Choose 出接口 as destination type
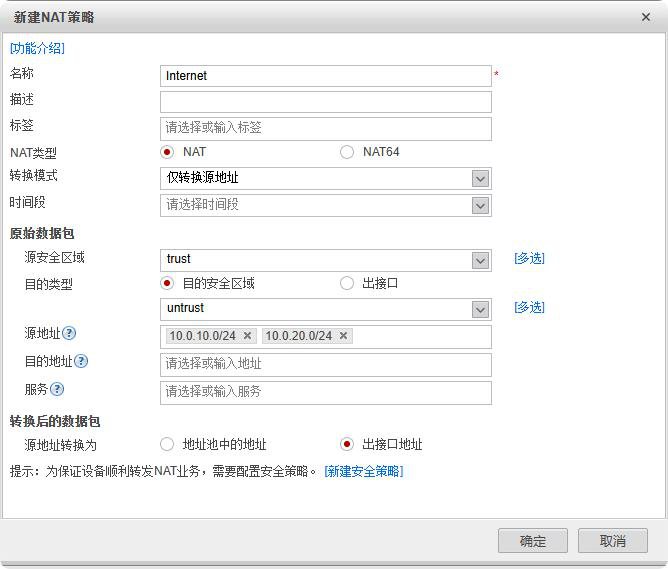This screenshot has height=569, width=668. tap(347, 283)
